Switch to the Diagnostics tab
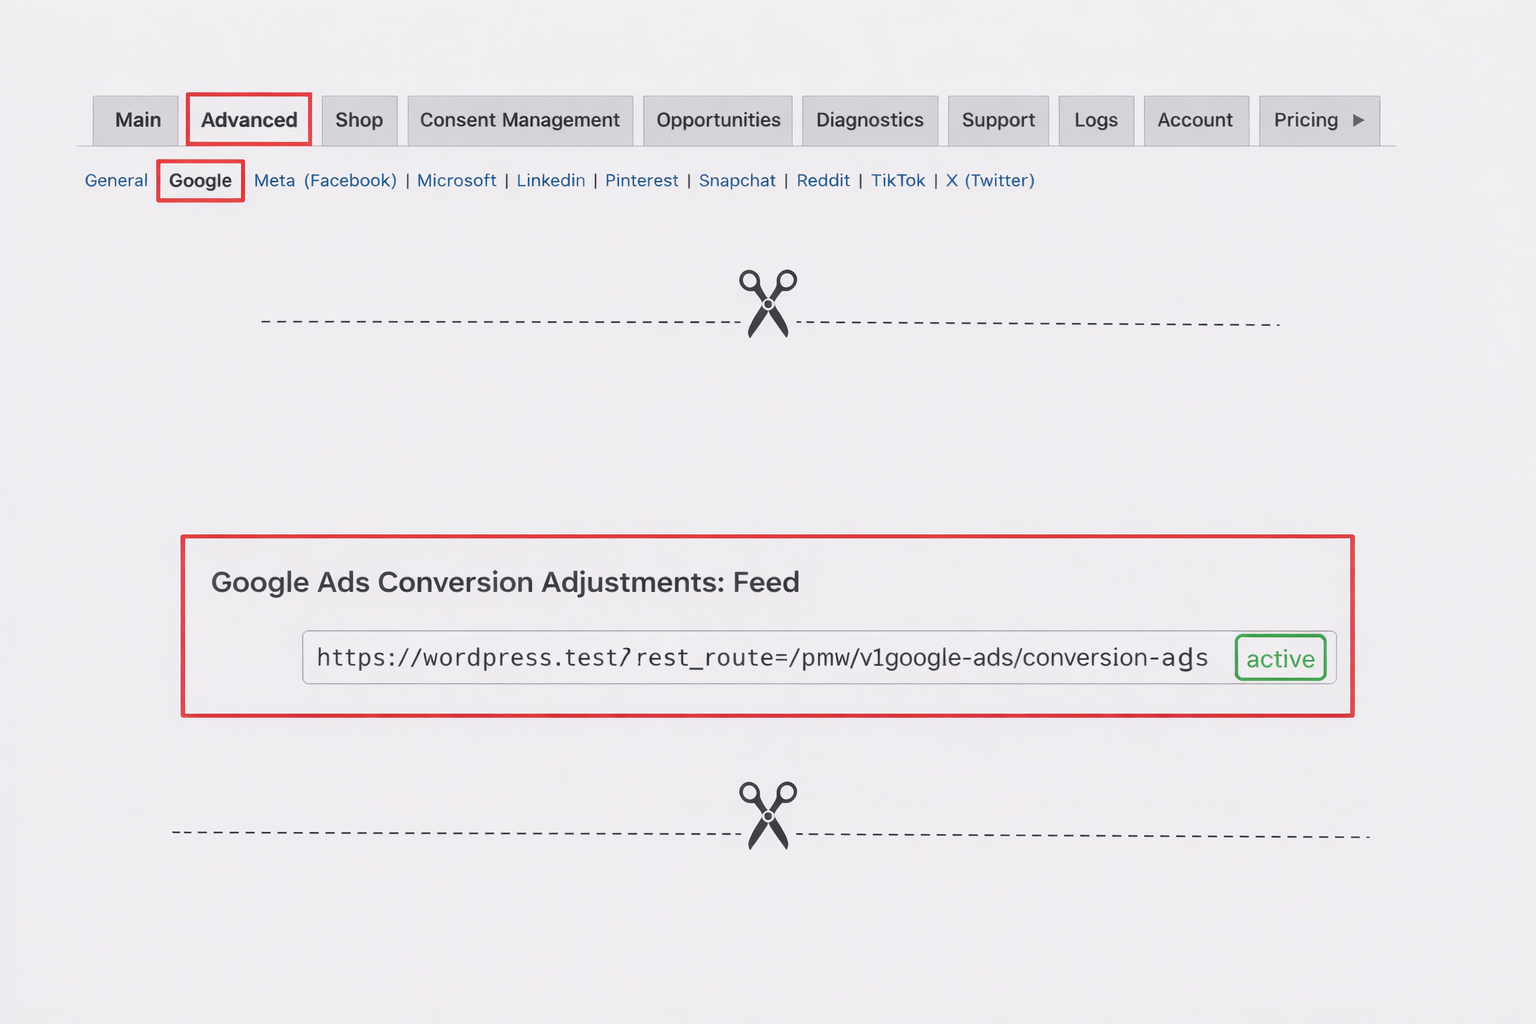Screen dimensions: 1536x1024 869,120
